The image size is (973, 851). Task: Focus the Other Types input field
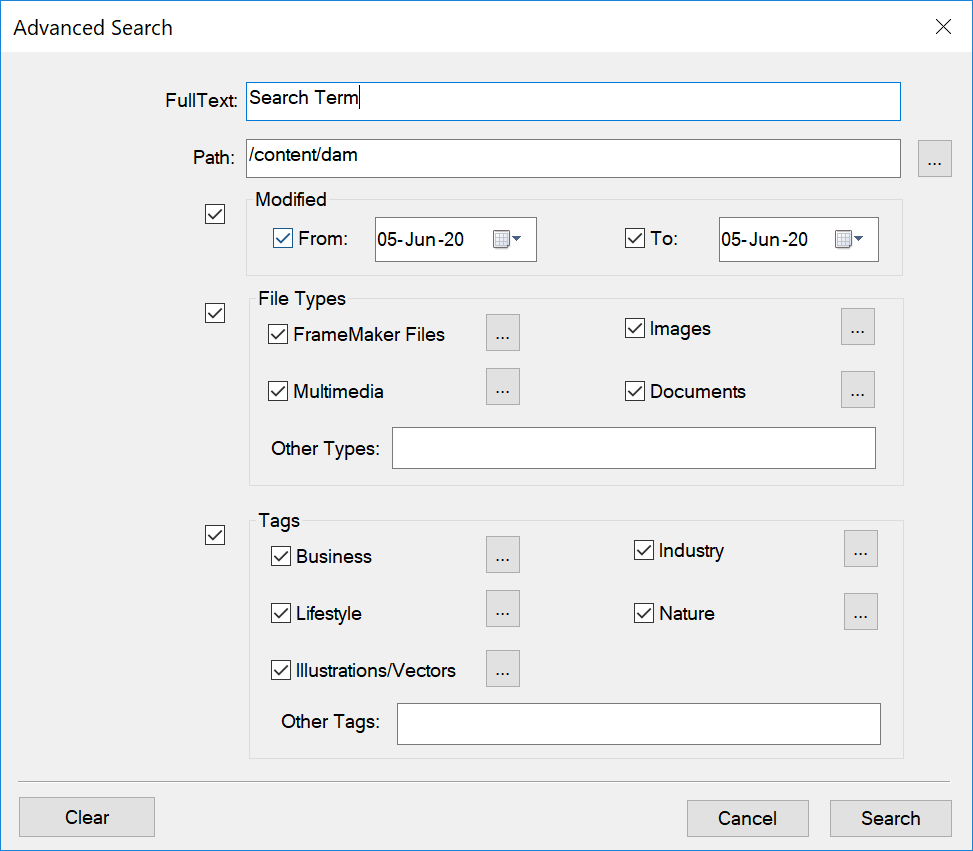click(634, 448)
